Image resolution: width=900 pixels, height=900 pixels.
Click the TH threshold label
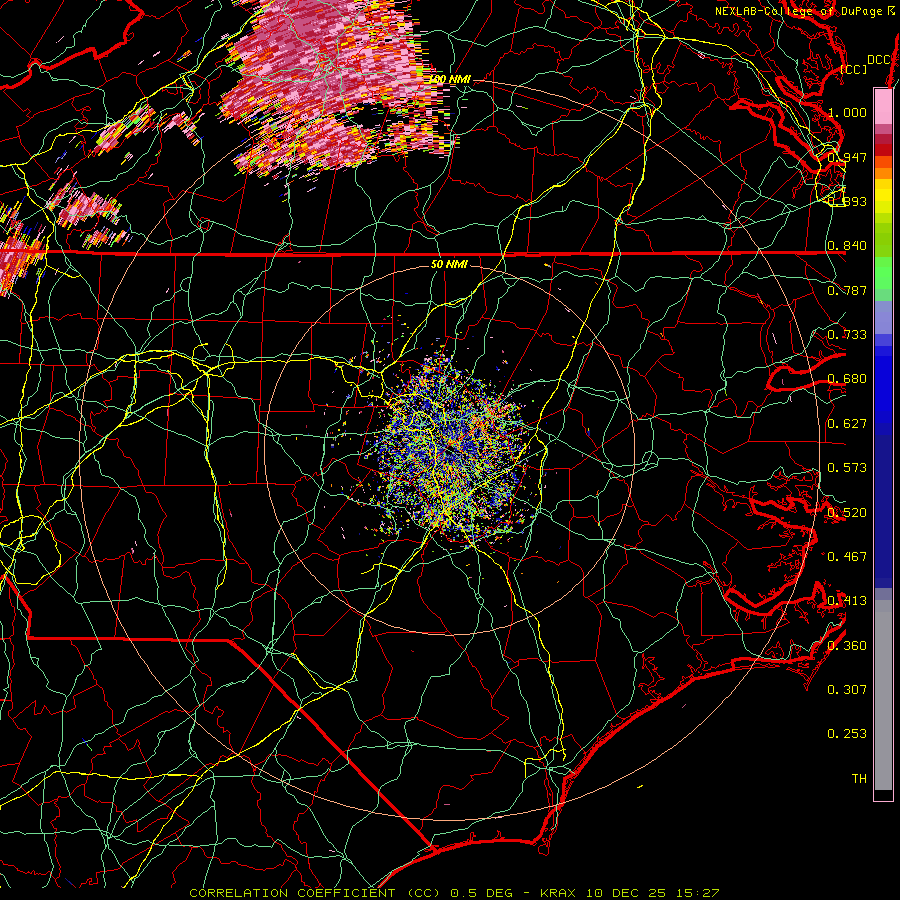pyautogui.click(x=859, y=779)
